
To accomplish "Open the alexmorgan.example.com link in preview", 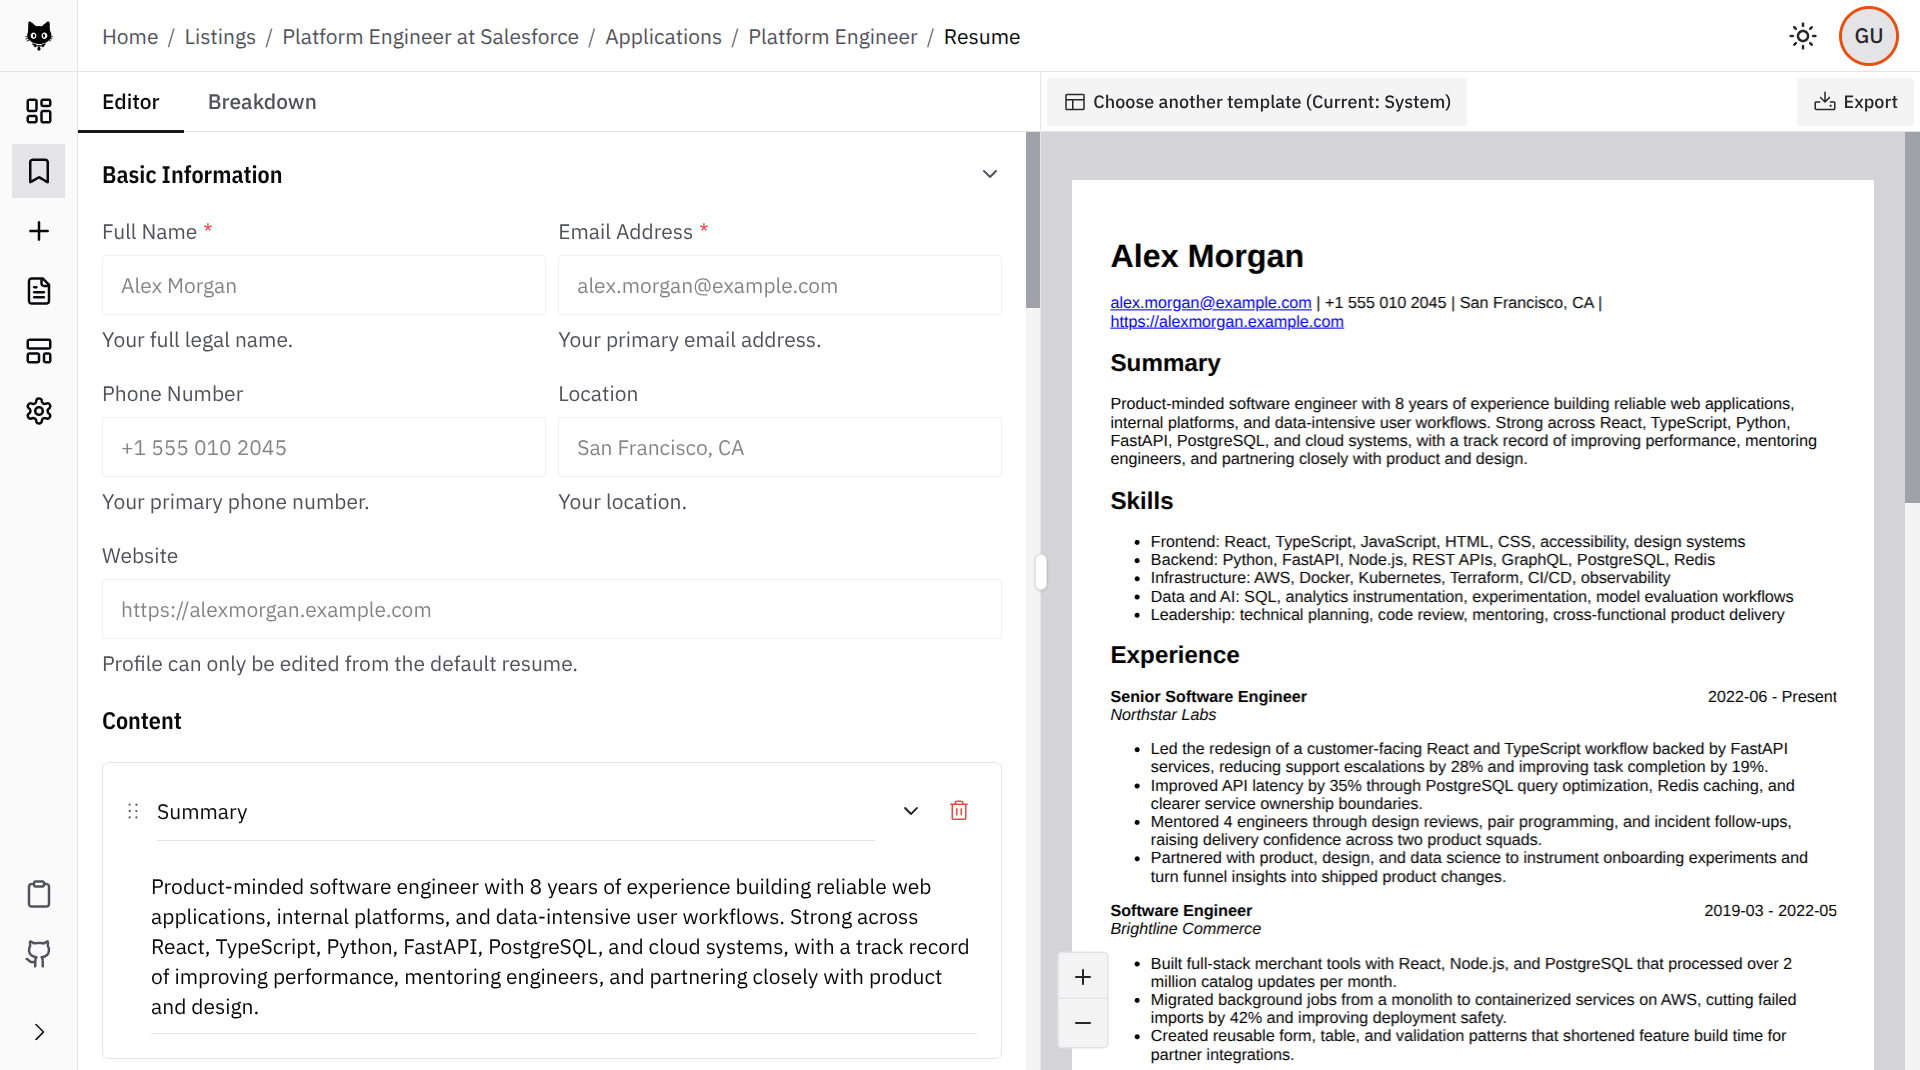I will 1226,321.
